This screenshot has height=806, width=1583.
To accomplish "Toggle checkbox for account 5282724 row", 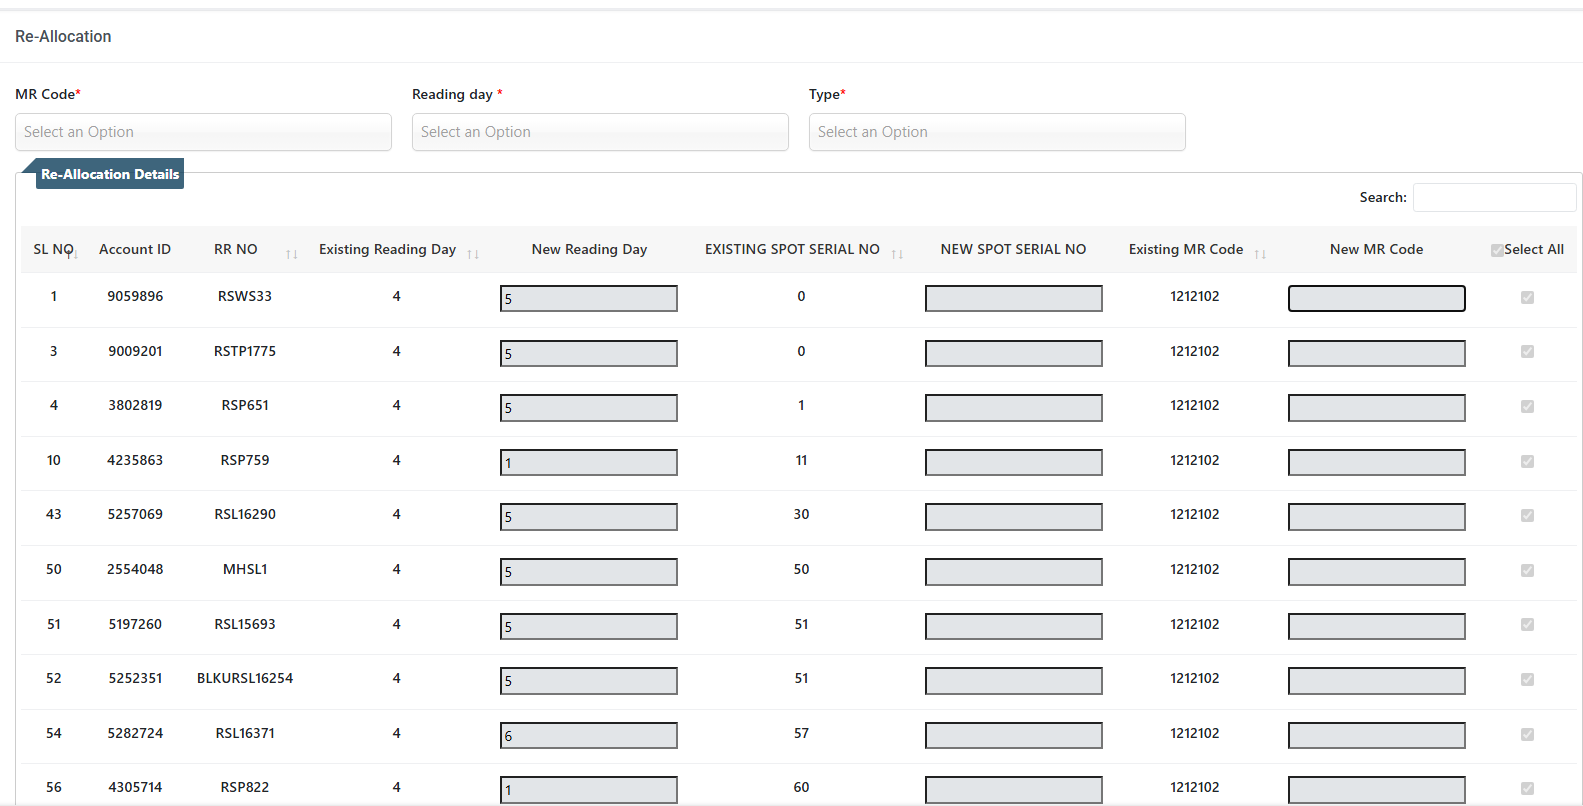I will click(1527, 734).
